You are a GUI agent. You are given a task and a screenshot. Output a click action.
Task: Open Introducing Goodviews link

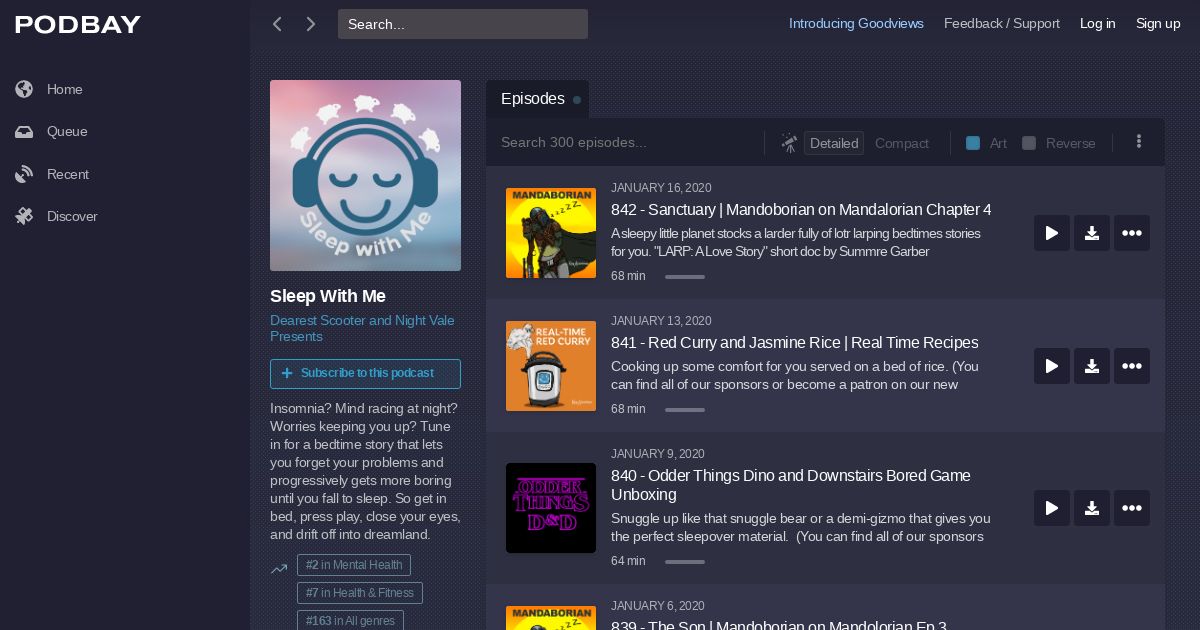[x=856, y=23]
